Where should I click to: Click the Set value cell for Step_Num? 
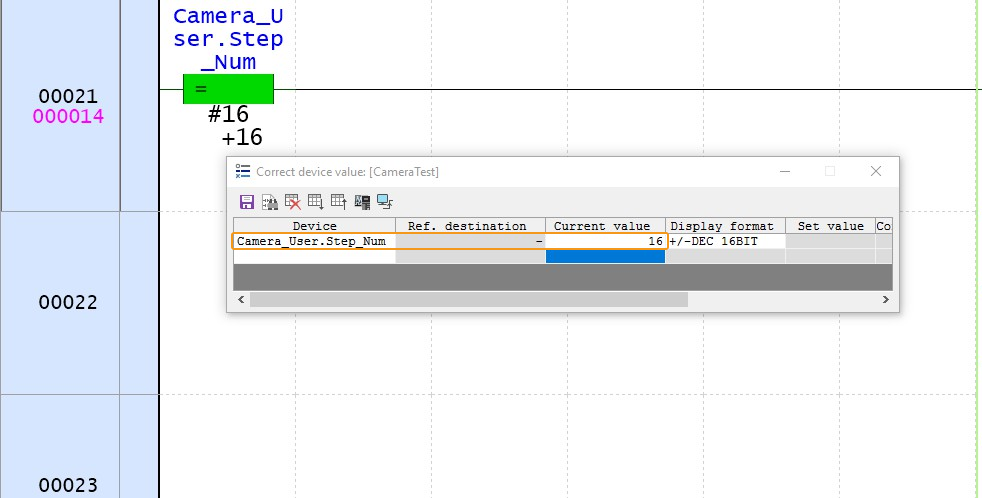pyautogui.click(x=829, y=241)
